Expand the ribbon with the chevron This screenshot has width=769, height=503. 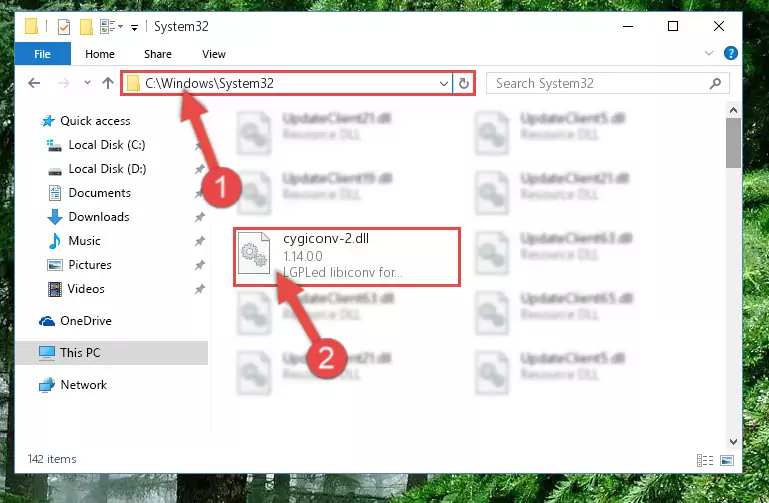[x=709, y=53]
